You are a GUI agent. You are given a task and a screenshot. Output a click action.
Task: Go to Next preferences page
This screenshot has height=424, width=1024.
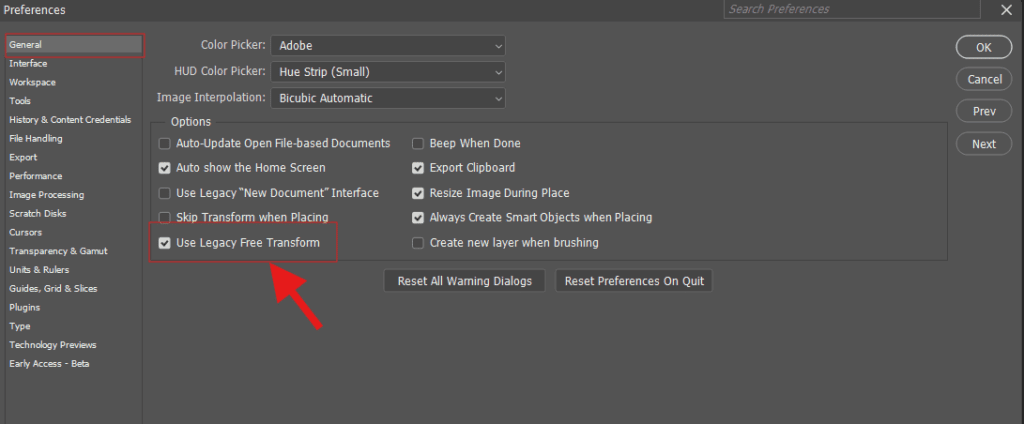[983, 144]
